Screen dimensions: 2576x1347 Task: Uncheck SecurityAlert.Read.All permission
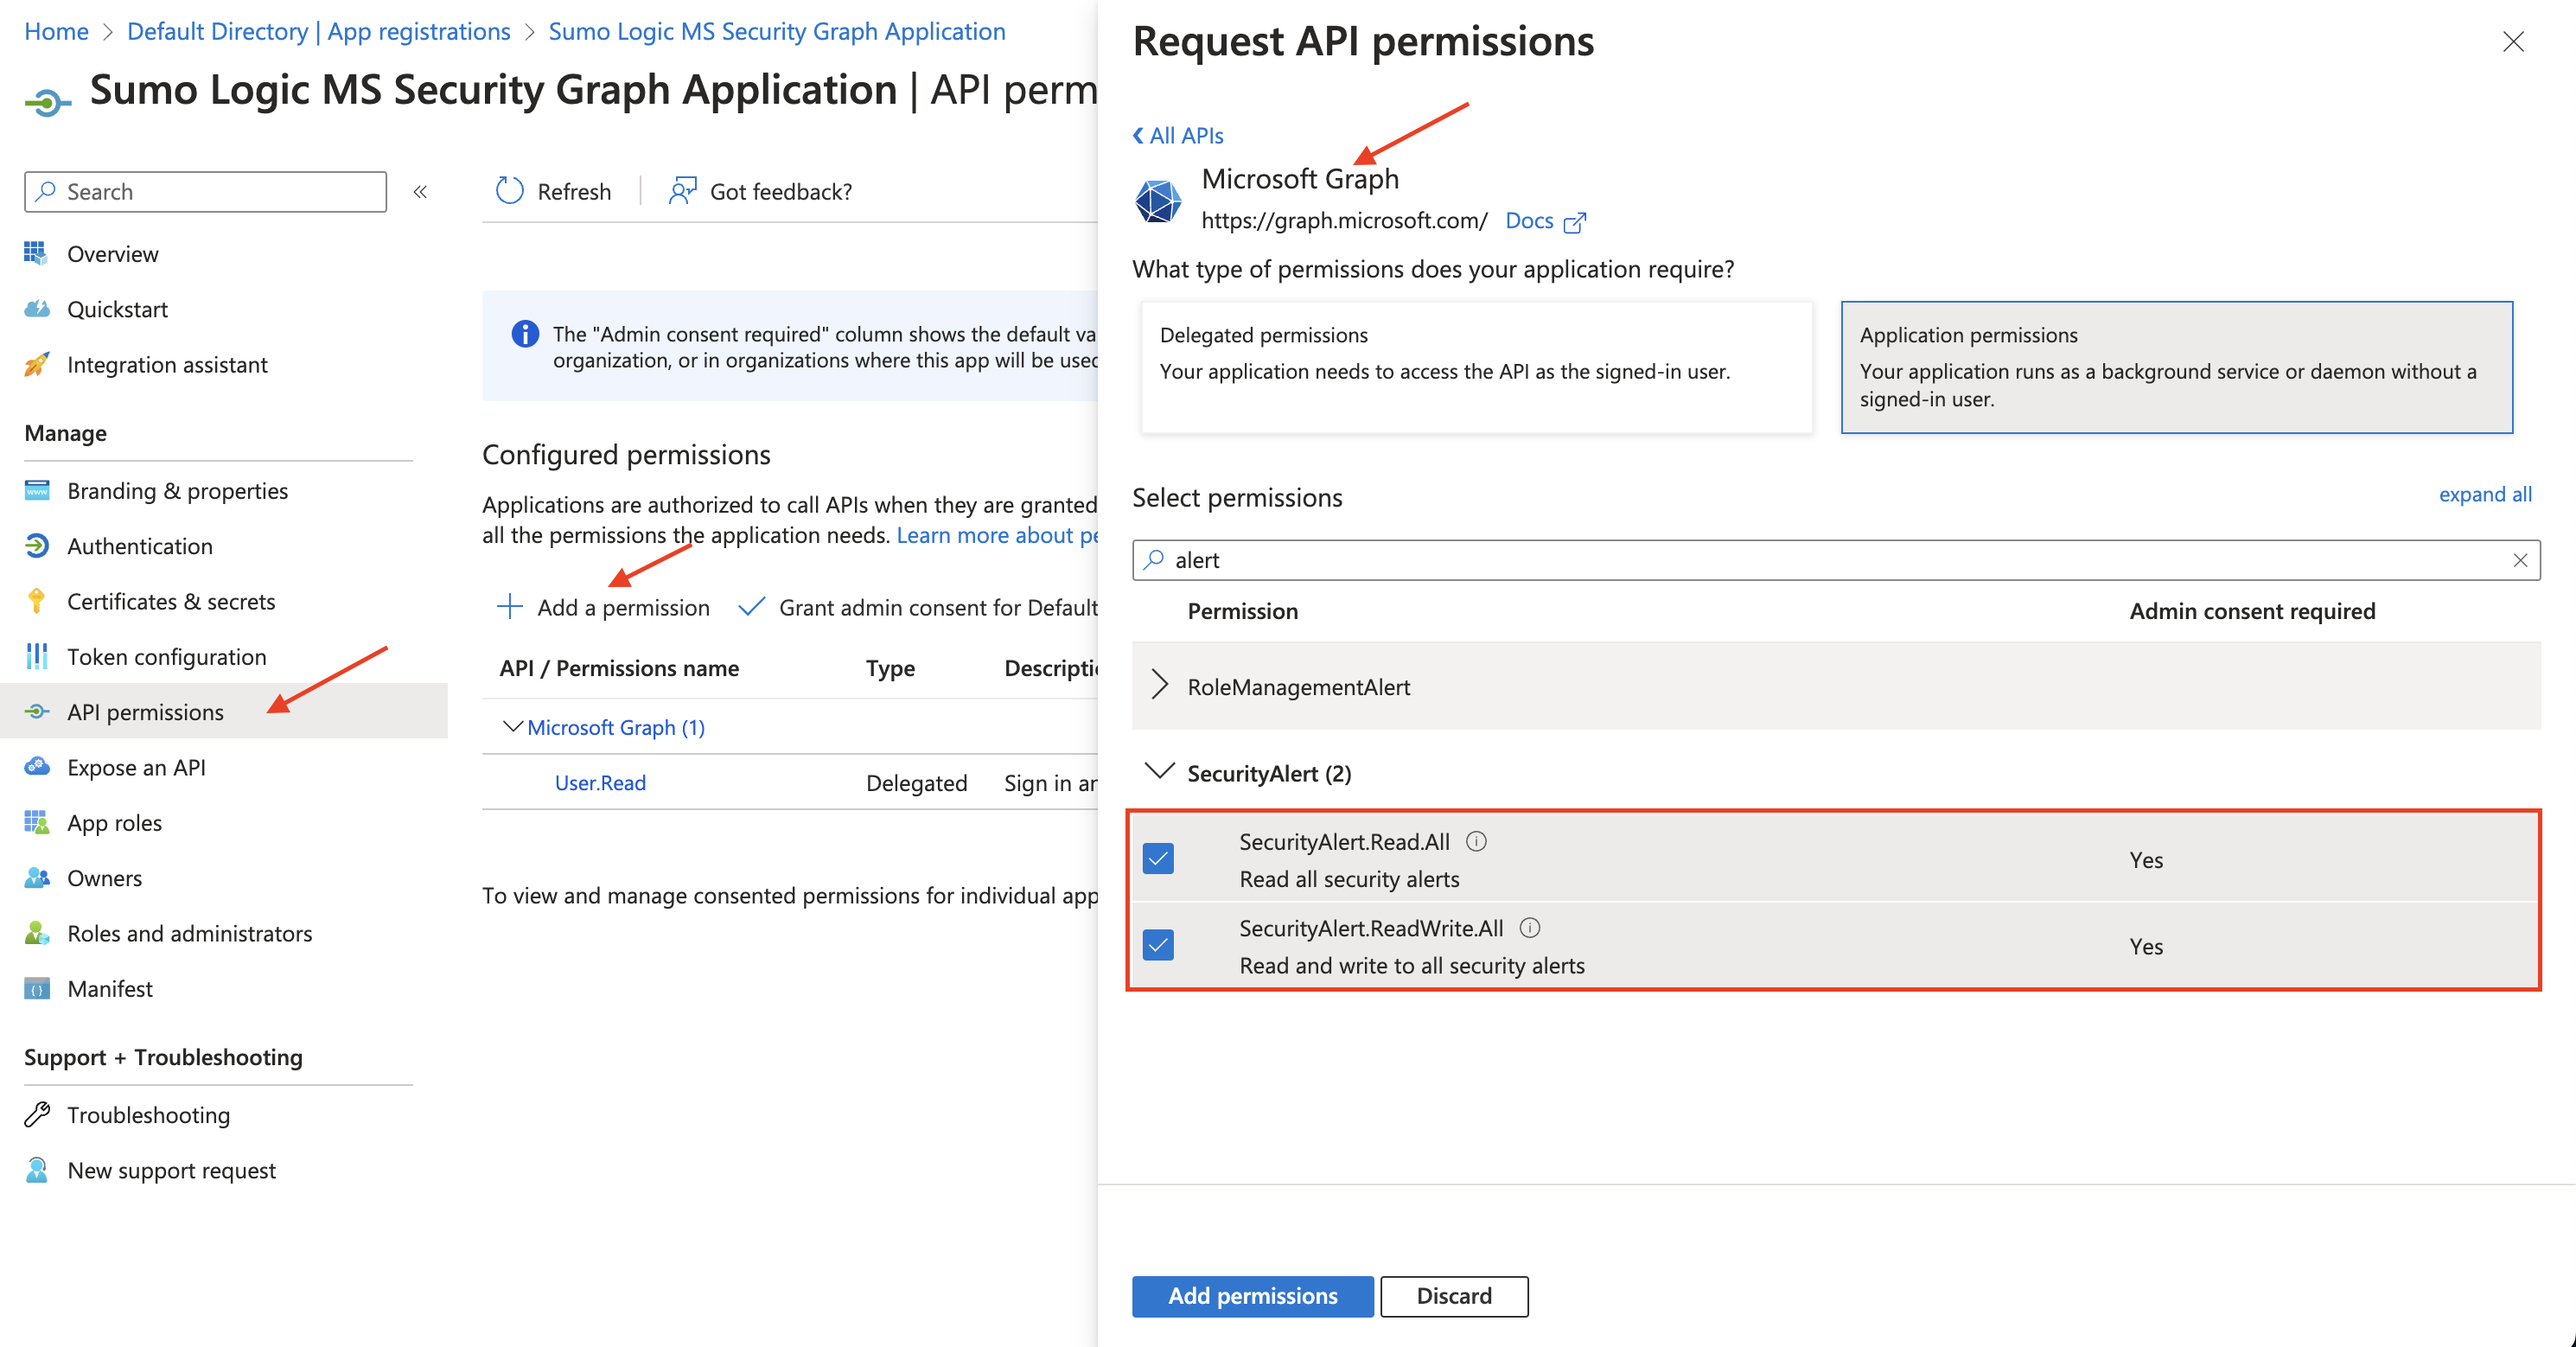[x=1159, y=858]
